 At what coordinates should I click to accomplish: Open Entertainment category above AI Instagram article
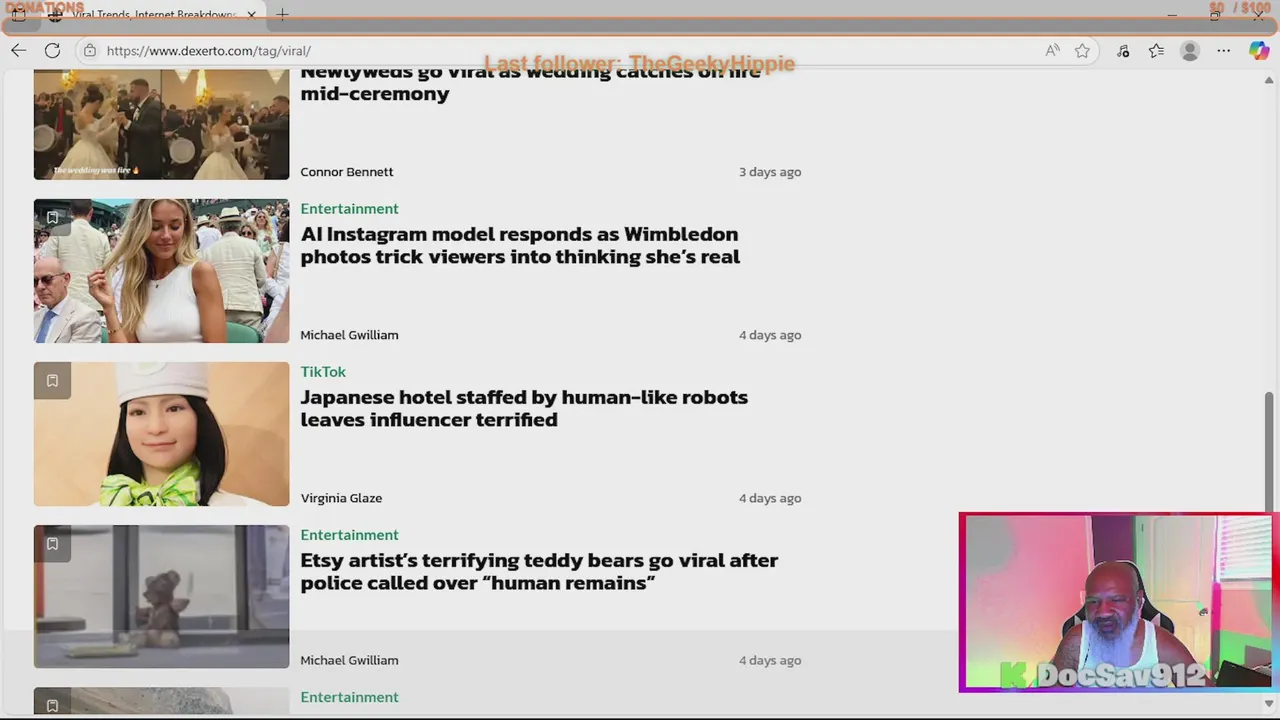[x=349, y=209]
